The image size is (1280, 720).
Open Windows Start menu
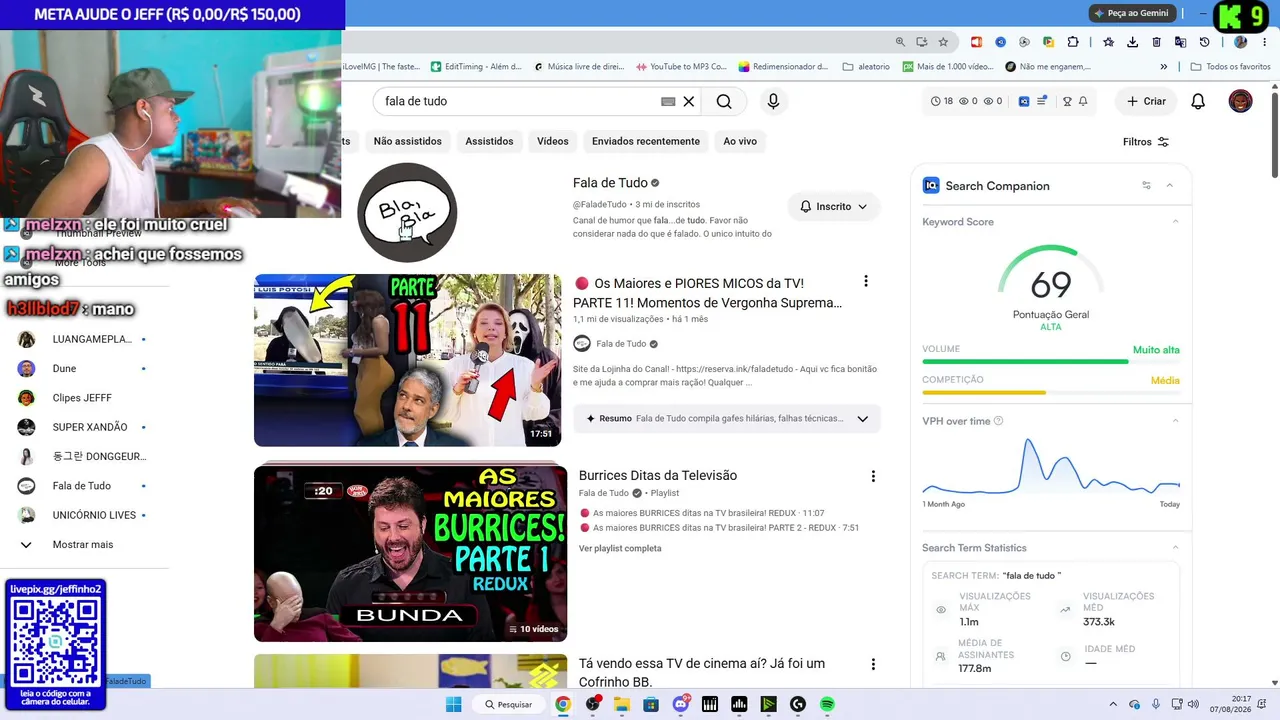pyautogui.click(x=453, y=704)
